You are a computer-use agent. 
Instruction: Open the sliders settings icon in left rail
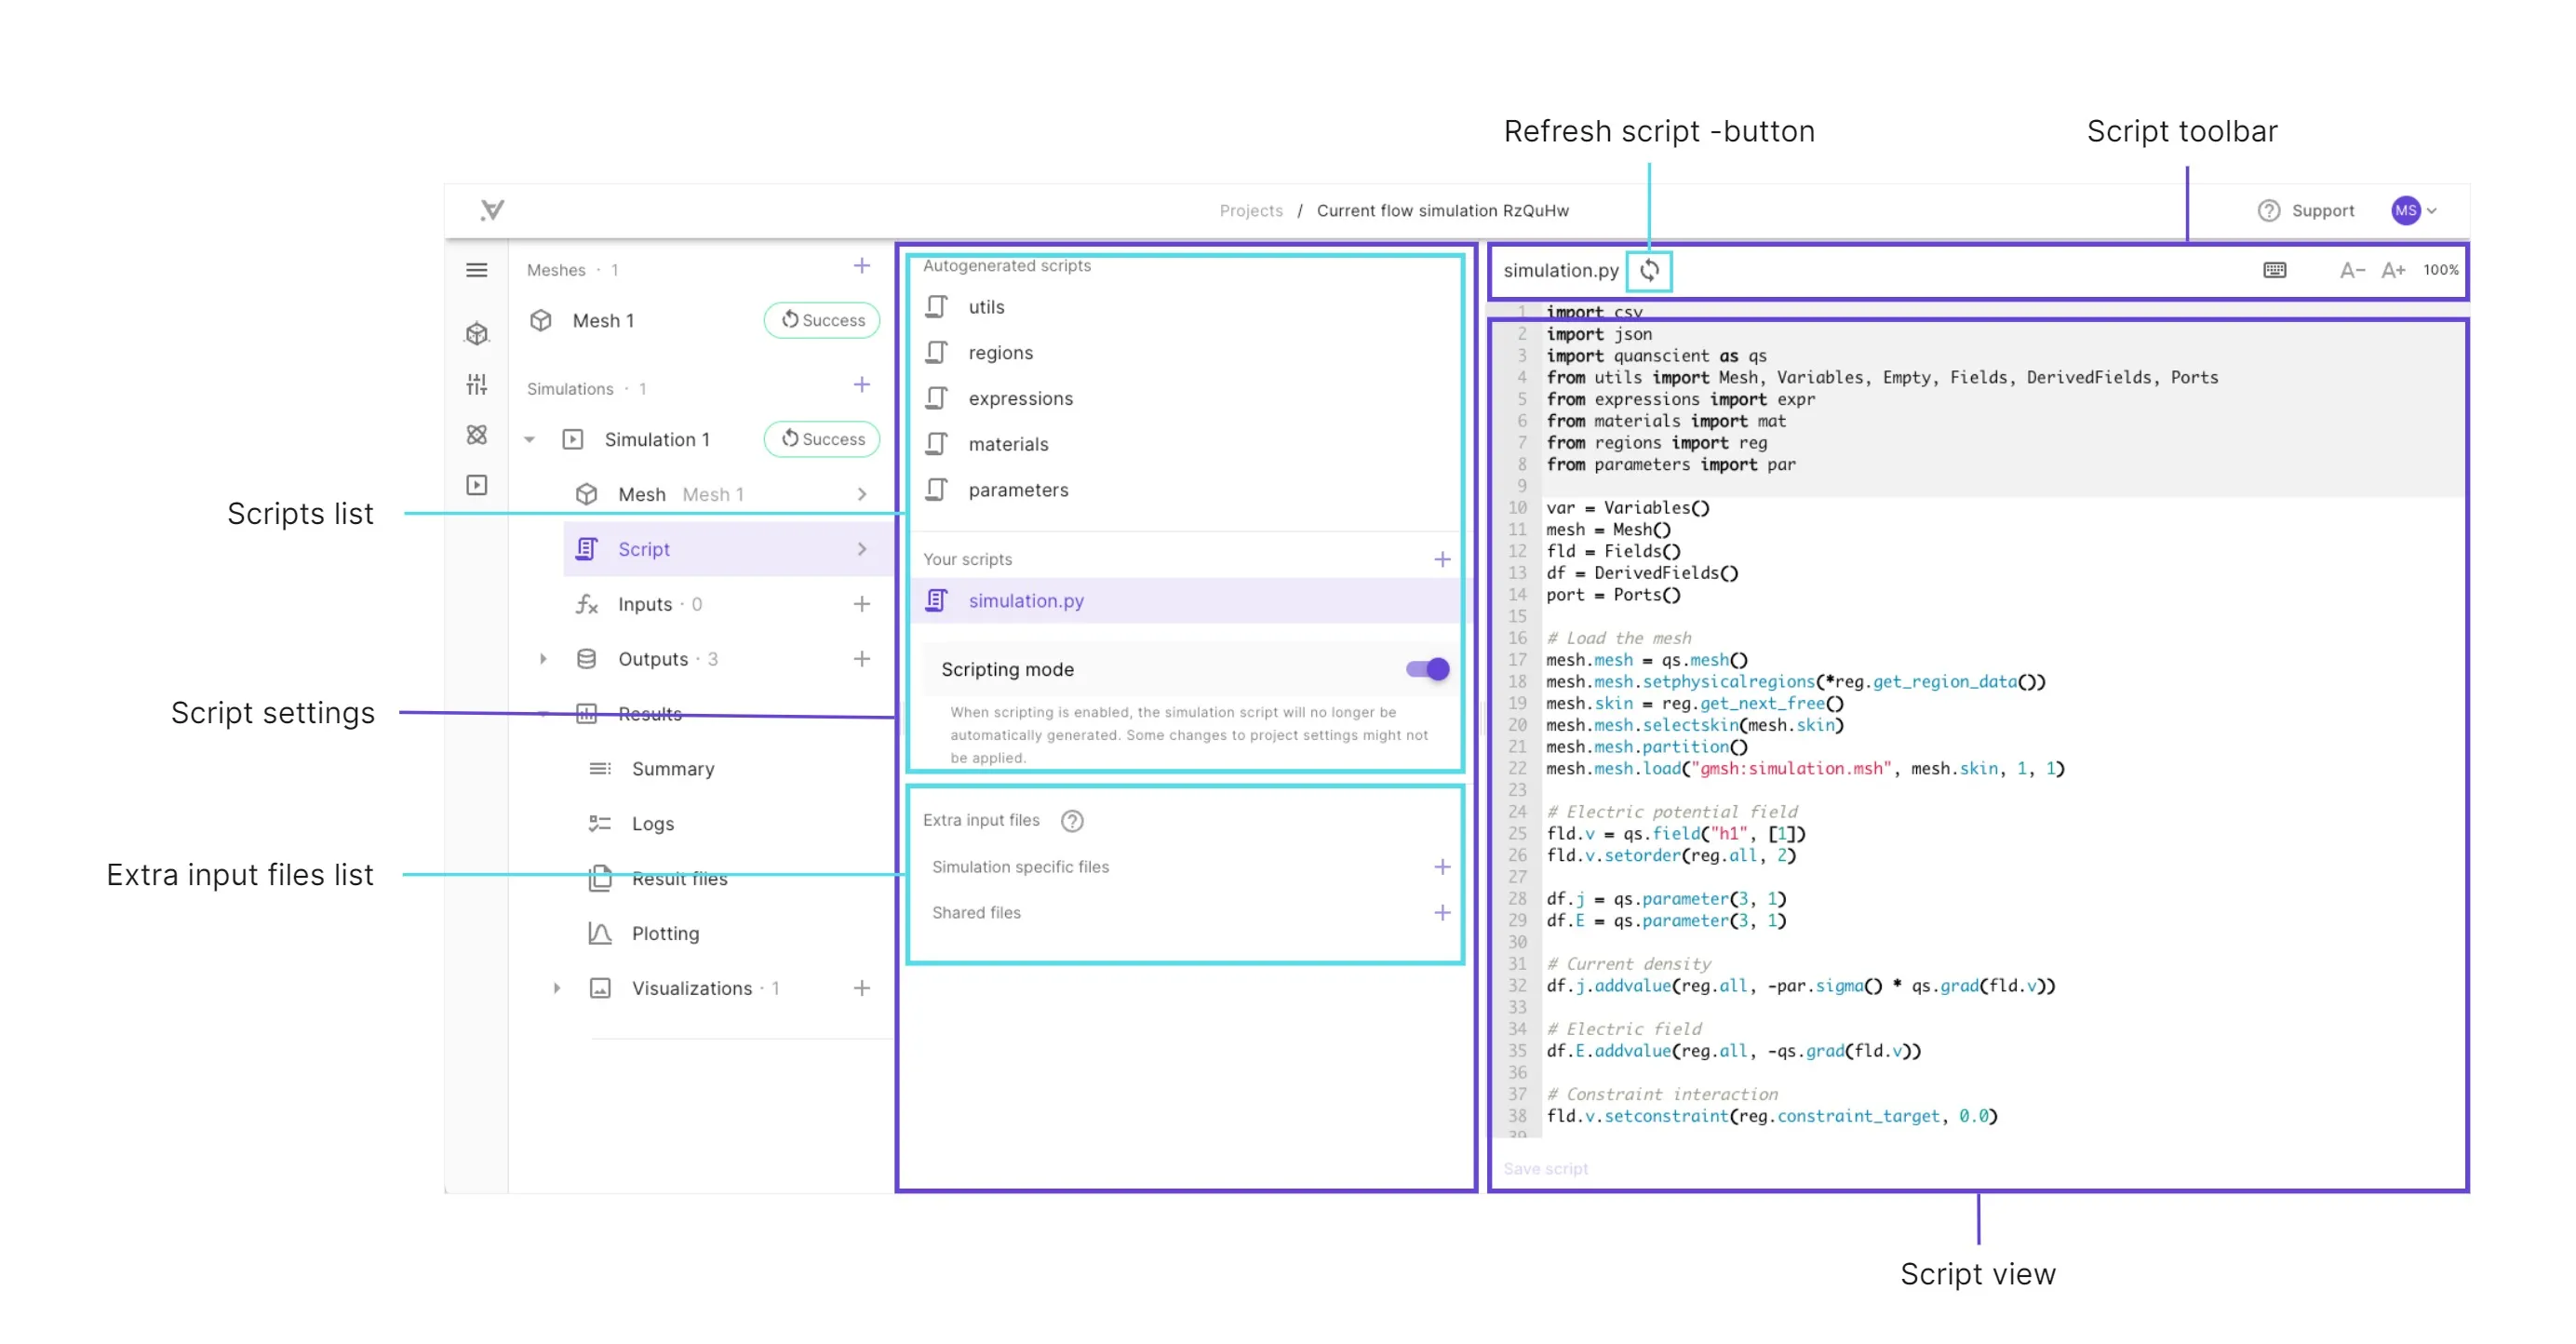coord(477,384)
